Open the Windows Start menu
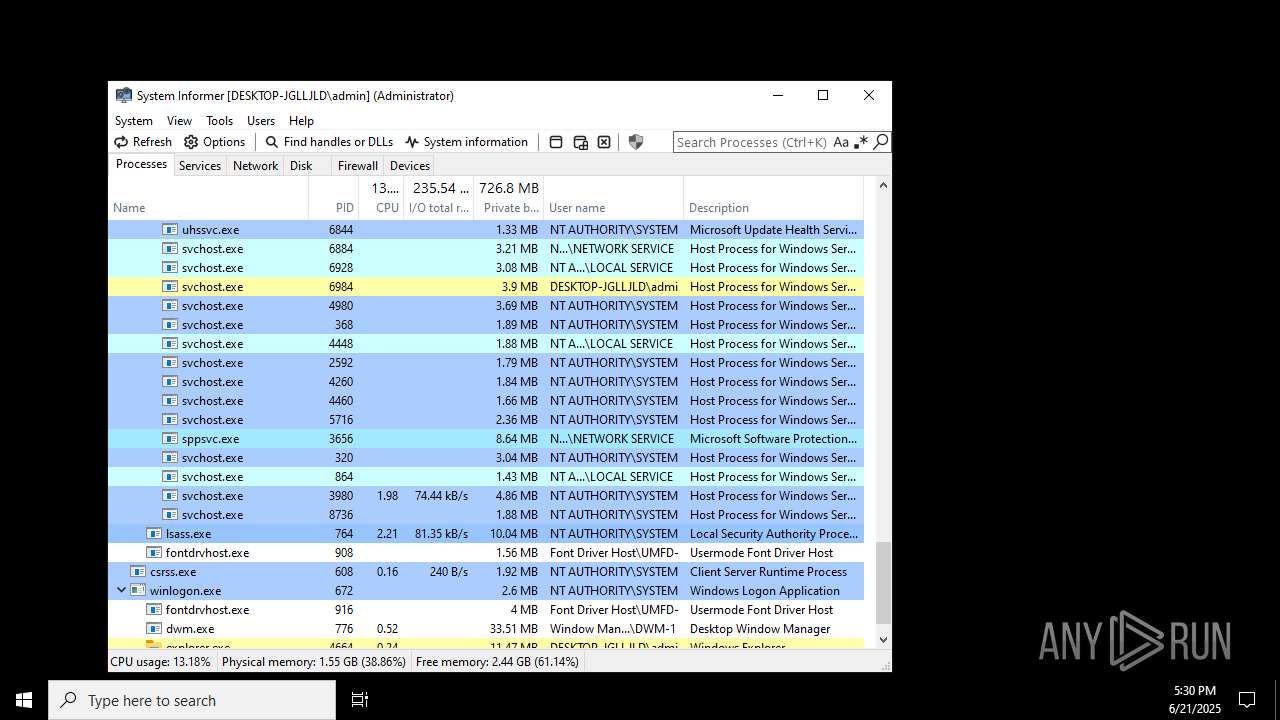1280x720 pixels. point(24,700)
